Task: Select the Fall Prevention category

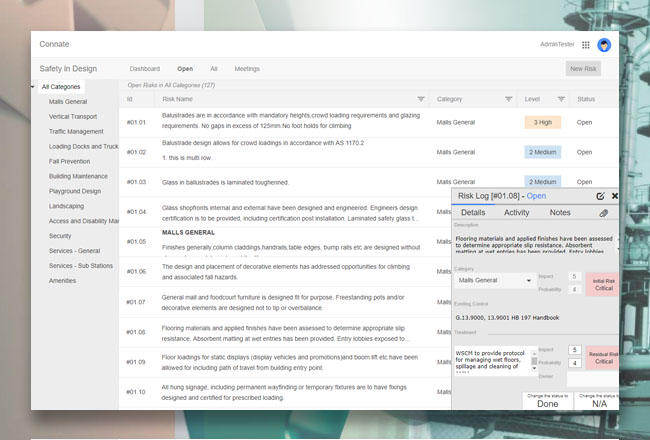Action: [69, 161]
